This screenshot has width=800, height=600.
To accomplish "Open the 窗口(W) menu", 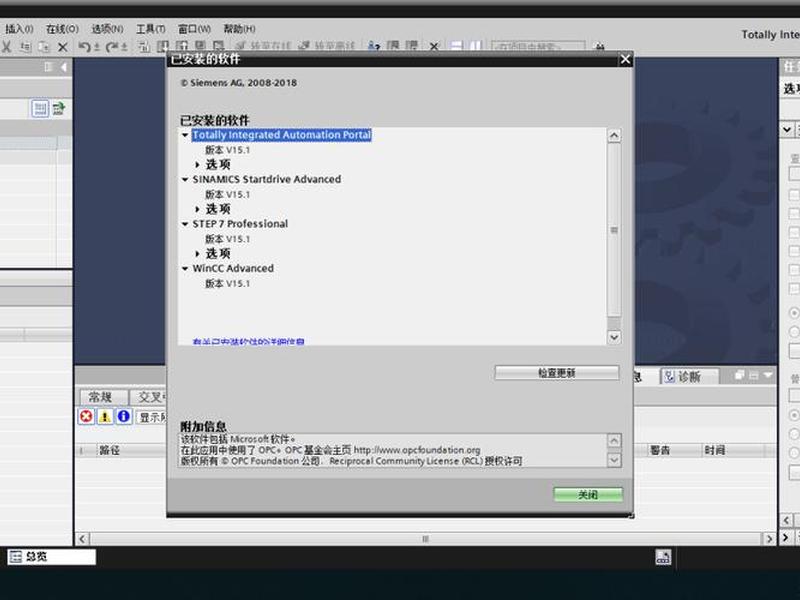I will point(194,29).
